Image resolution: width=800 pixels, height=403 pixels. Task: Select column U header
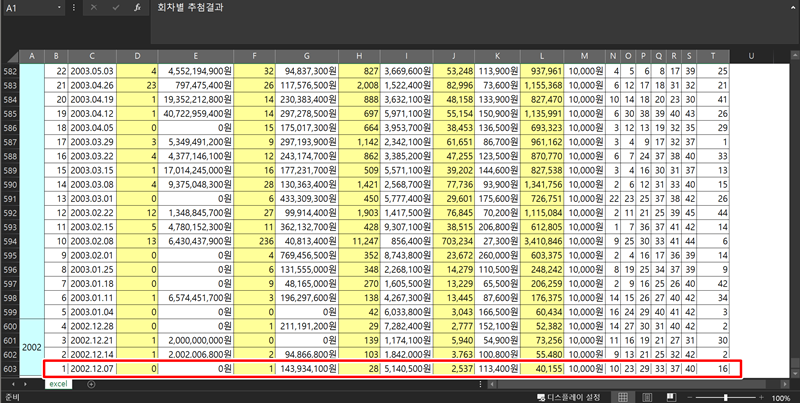pos(751,56)
